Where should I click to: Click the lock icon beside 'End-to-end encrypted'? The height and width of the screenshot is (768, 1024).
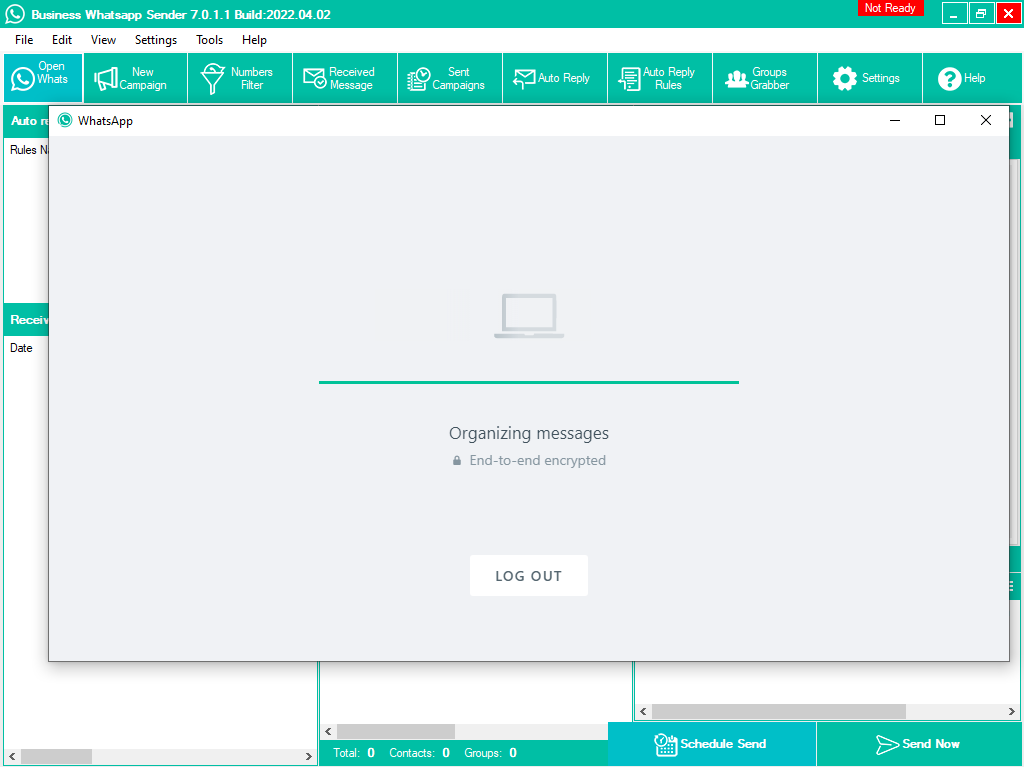[456, 460]
